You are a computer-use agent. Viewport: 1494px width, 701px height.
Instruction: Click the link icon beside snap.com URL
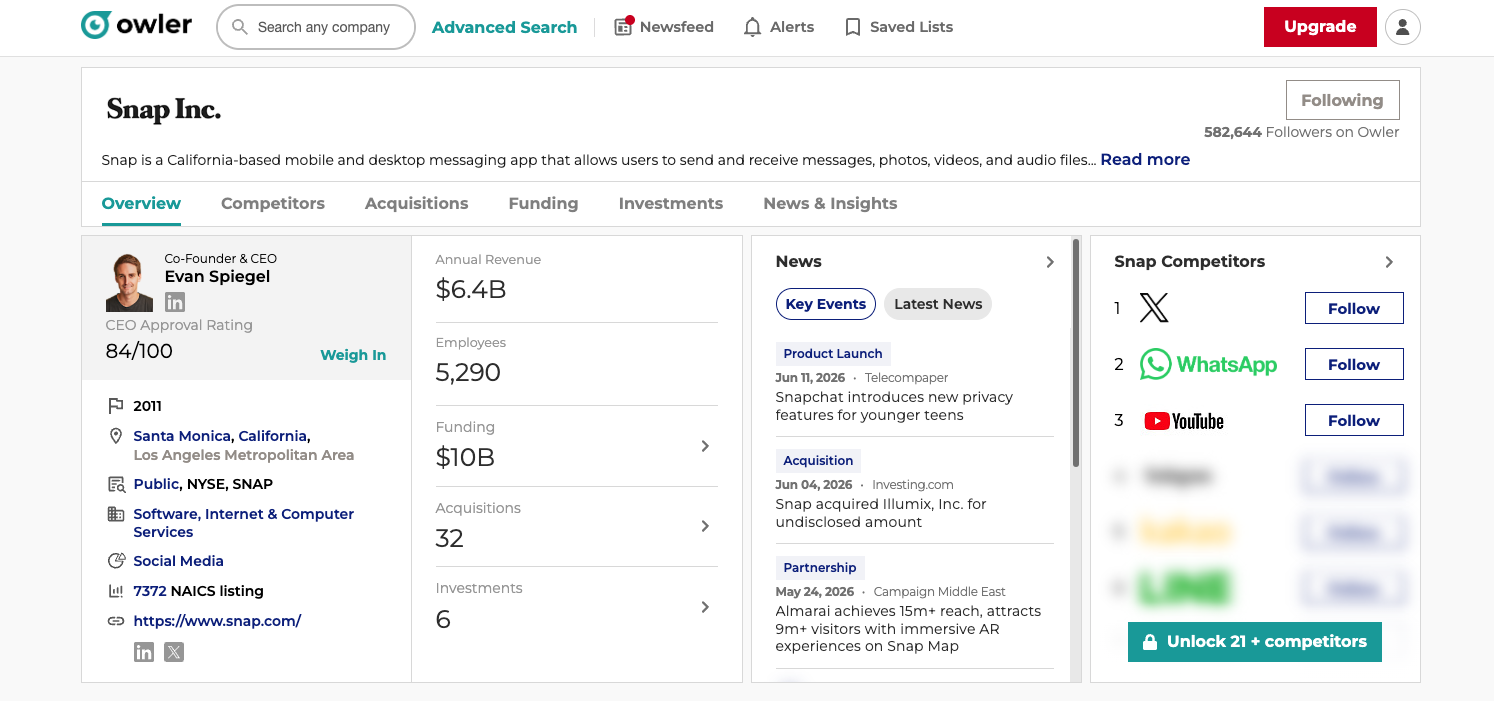coord(115,621)
